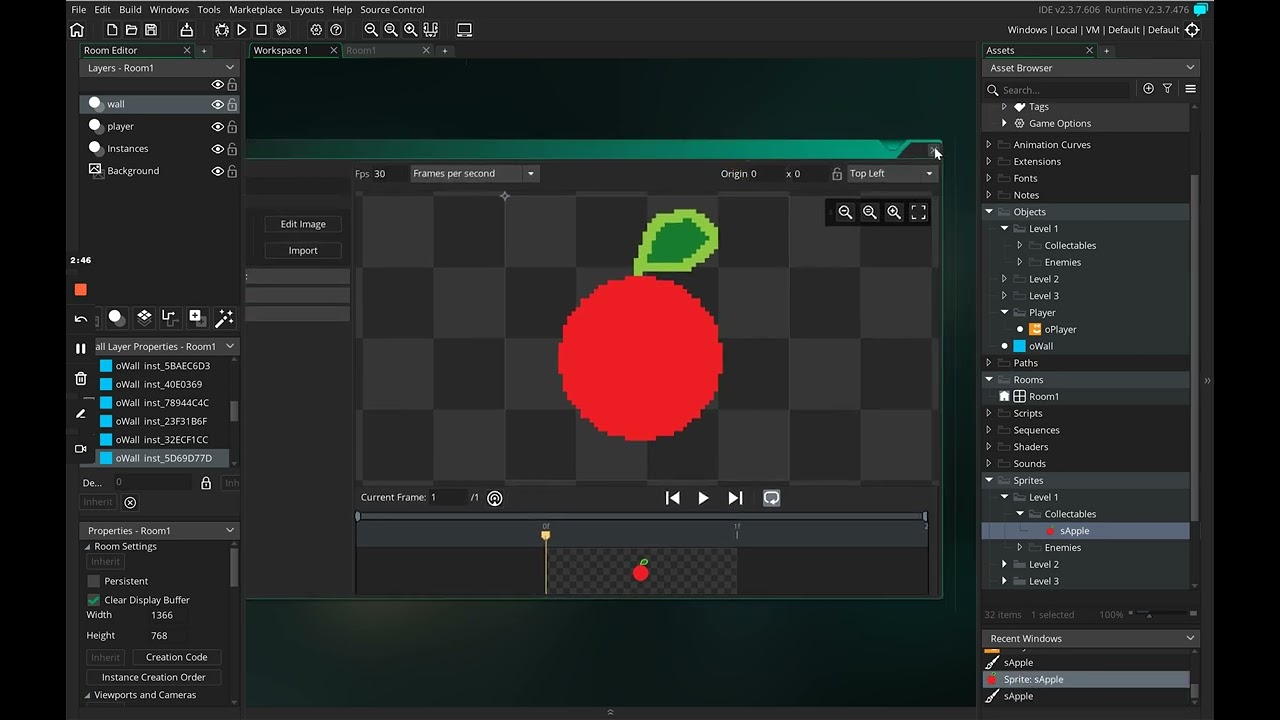The width and height of the screenshot is (1280, 720).
Task: Click the delete trash icon on recorder bar
Action: point(81,379)
